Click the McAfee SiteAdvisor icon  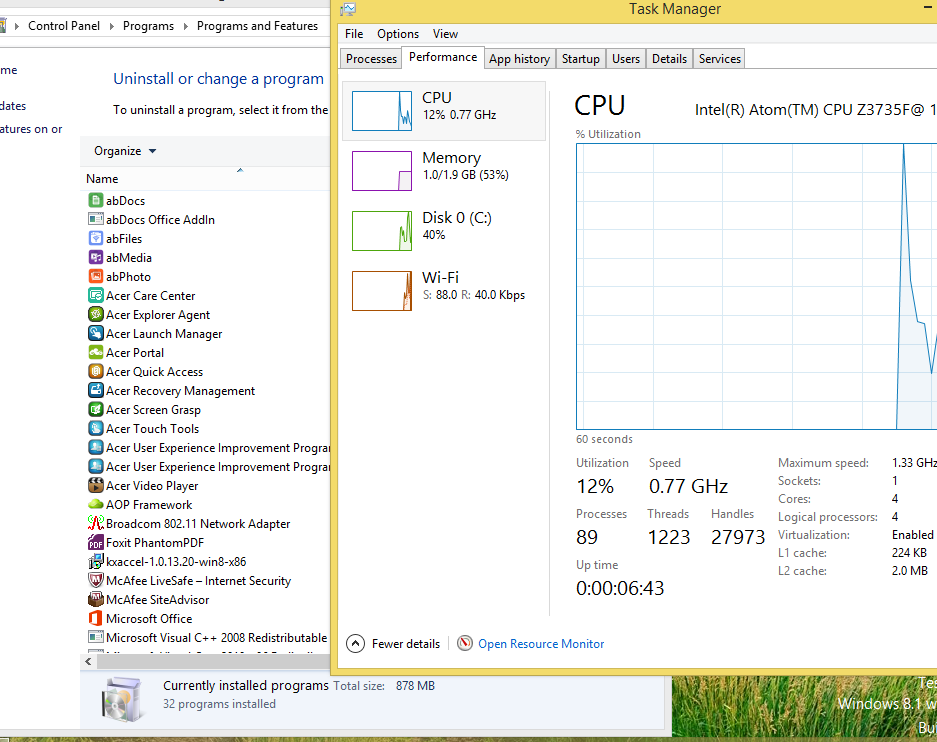[96, 599]
